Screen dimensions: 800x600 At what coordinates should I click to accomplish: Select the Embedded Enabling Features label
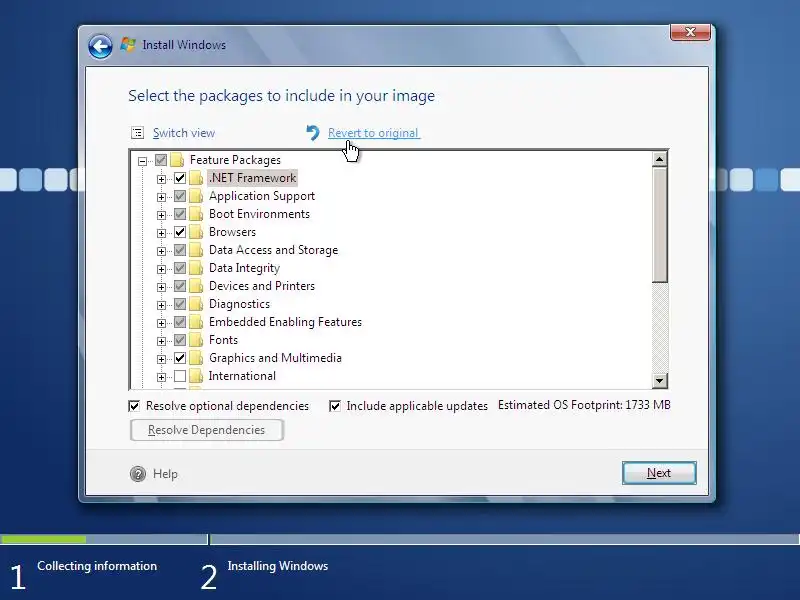click(285, 322)
